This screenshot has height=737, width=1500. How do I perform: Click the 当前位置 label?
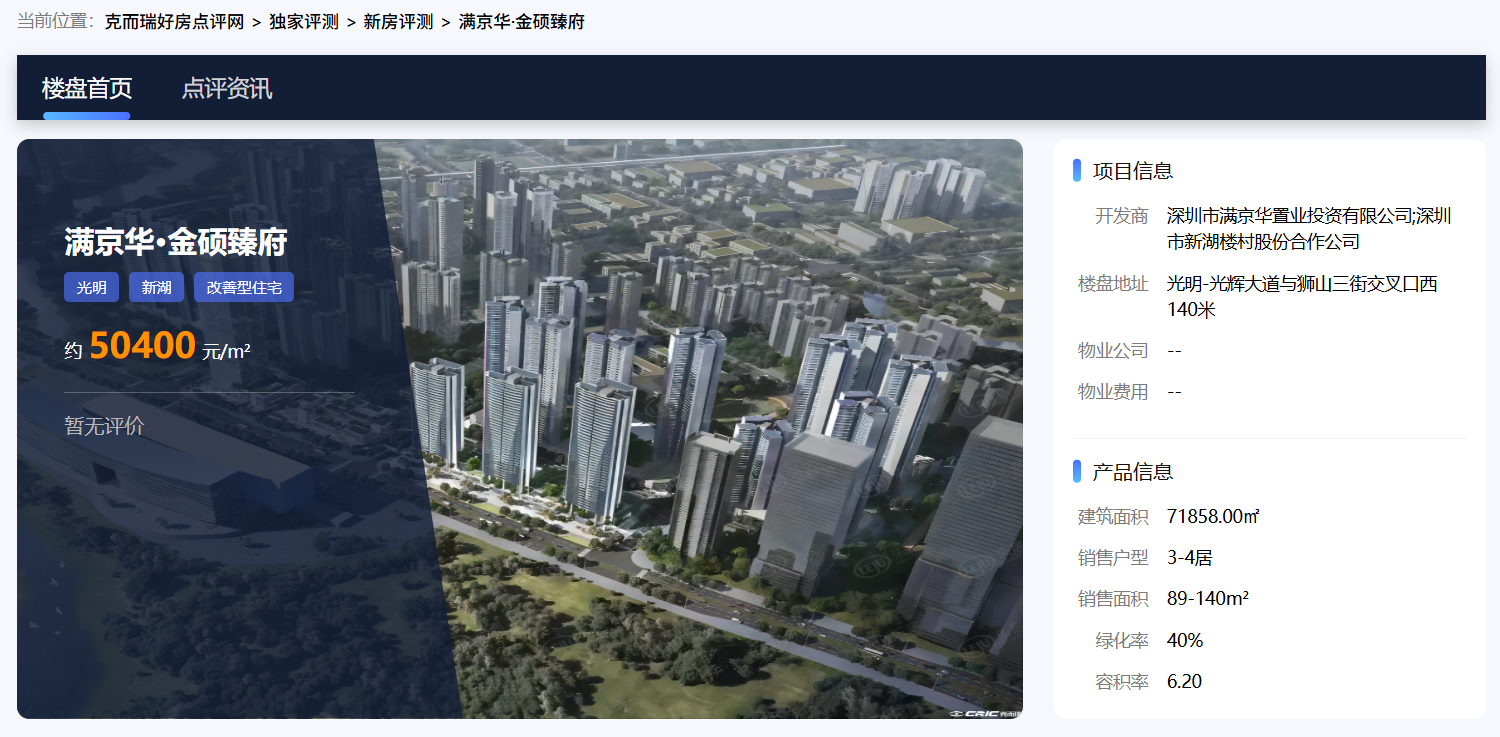(x=56, y=21)
